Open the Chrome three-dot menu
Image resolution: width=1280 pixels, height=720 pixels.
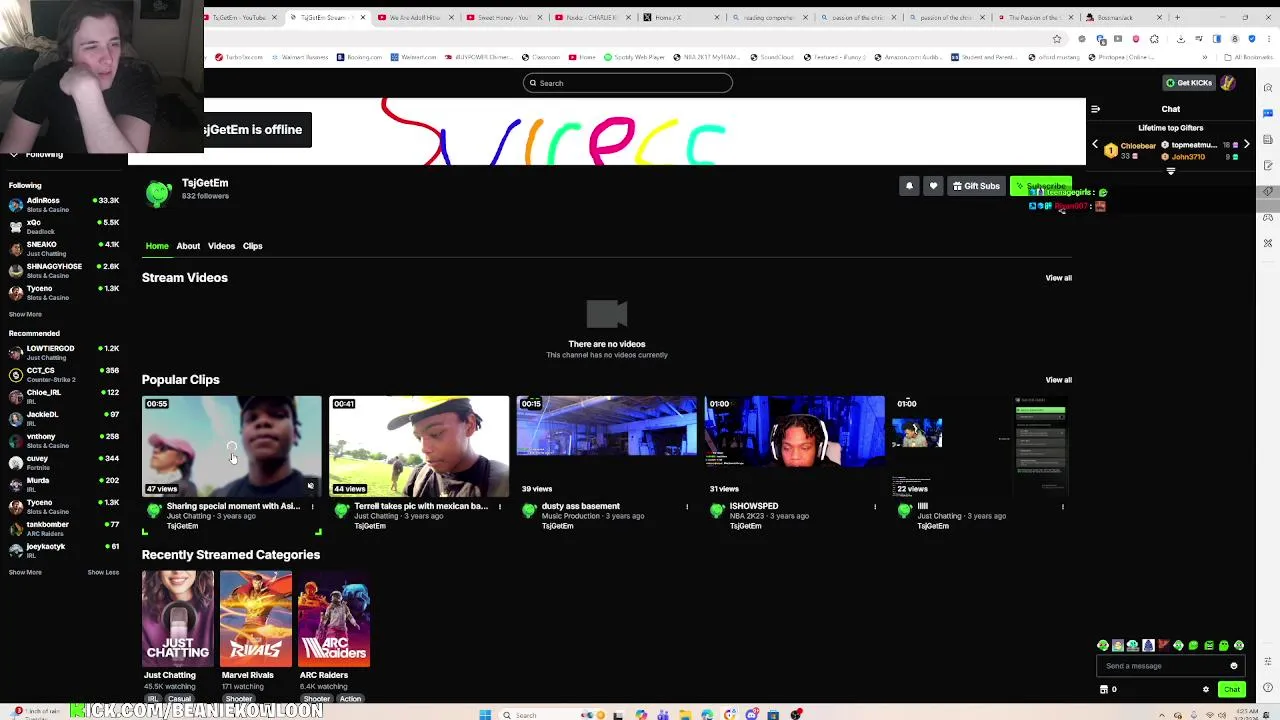coord(1269,39)
